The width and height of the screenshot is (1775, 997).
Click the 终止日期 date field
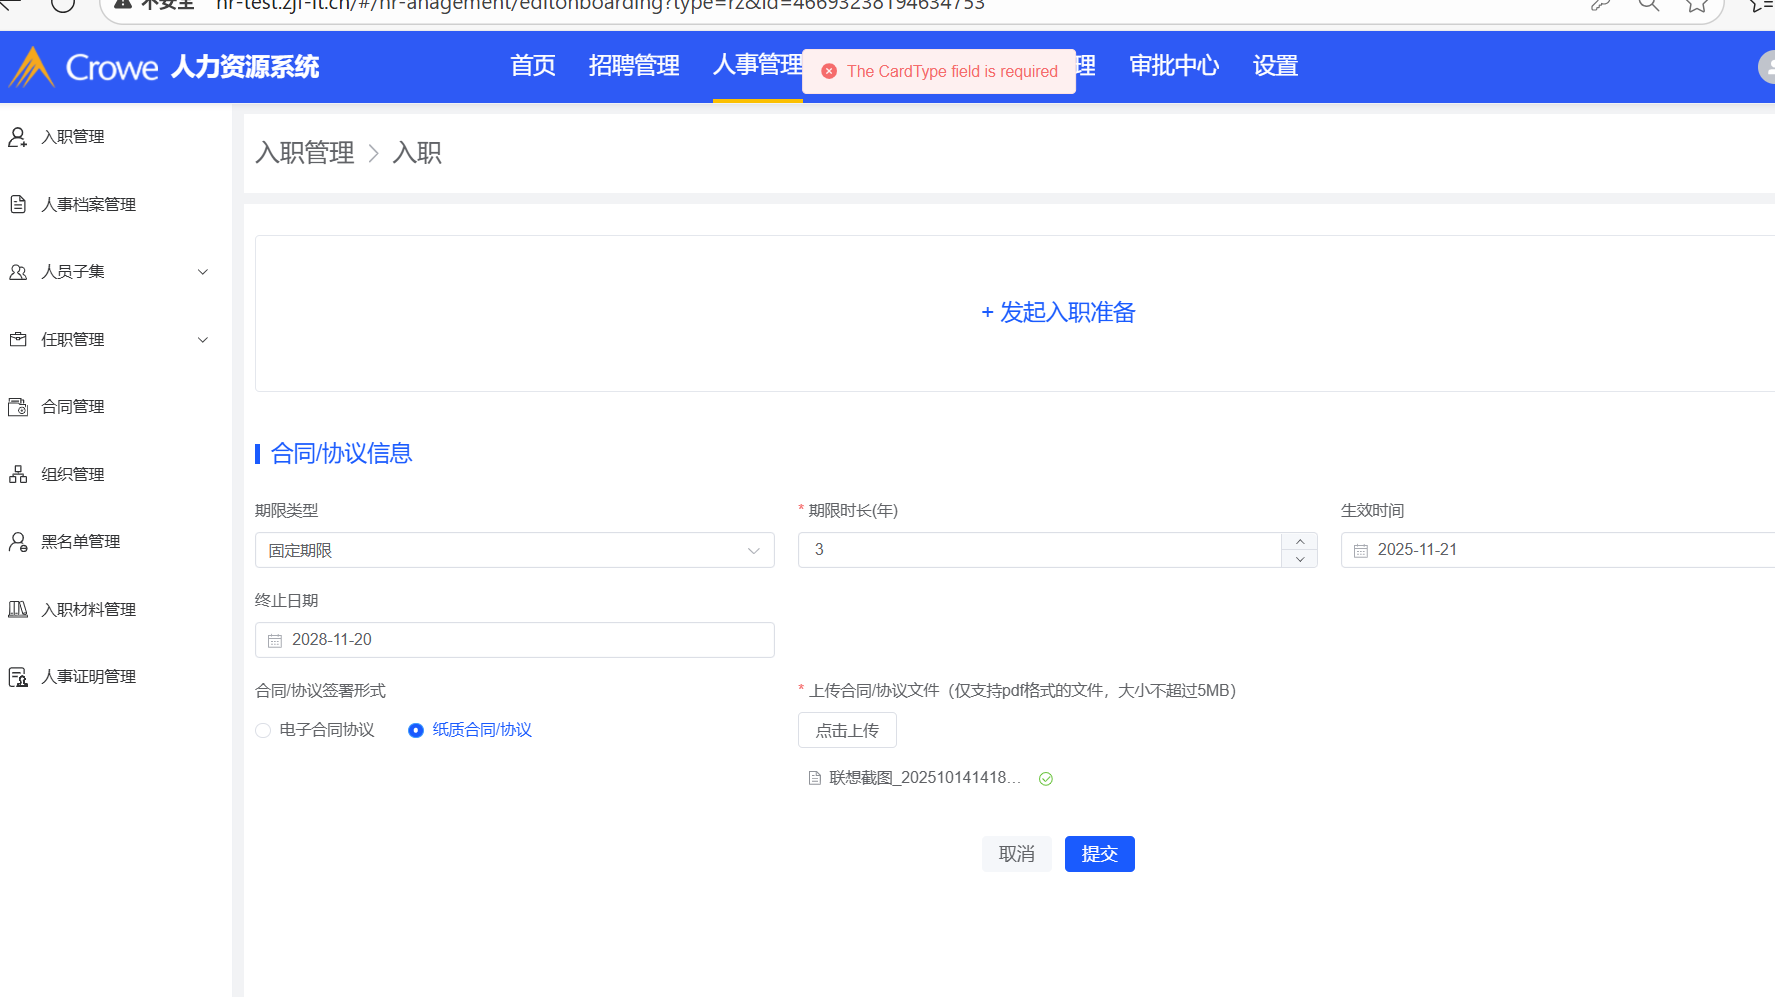click(514, 640)
